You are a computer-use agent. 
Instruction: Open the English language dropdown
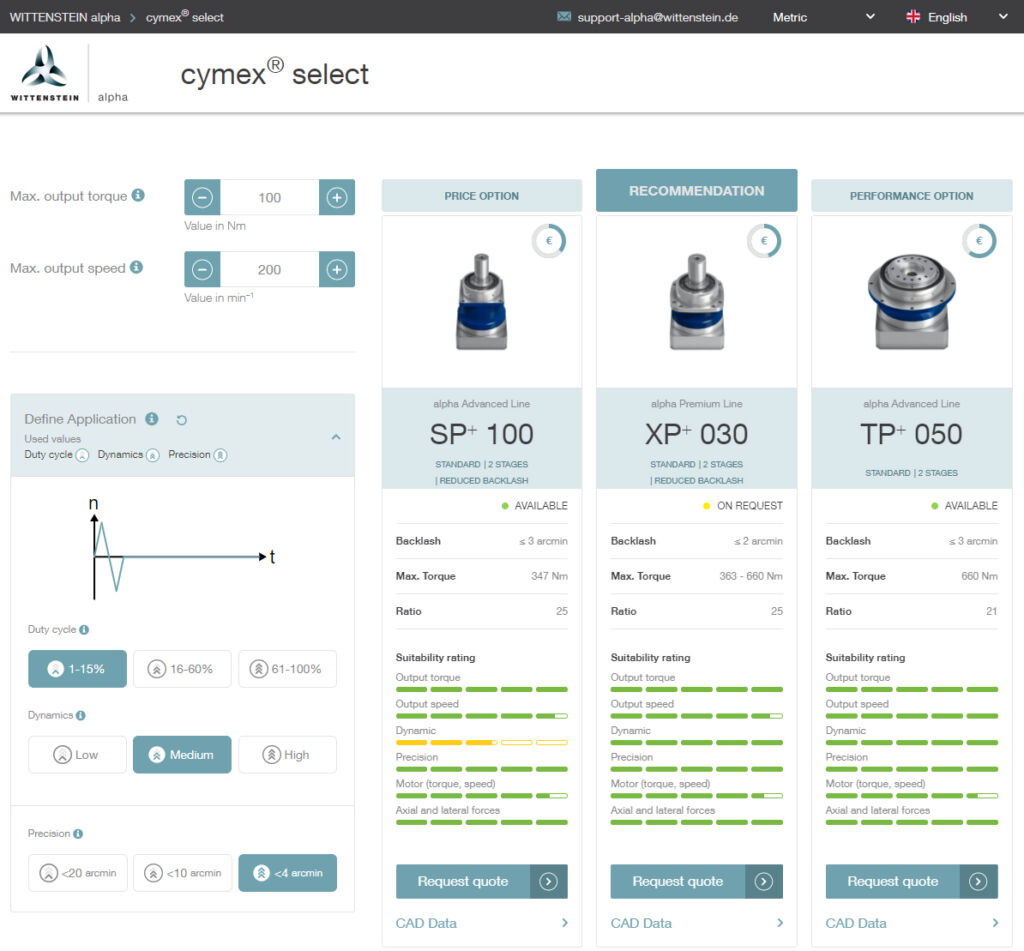(956, 17)
